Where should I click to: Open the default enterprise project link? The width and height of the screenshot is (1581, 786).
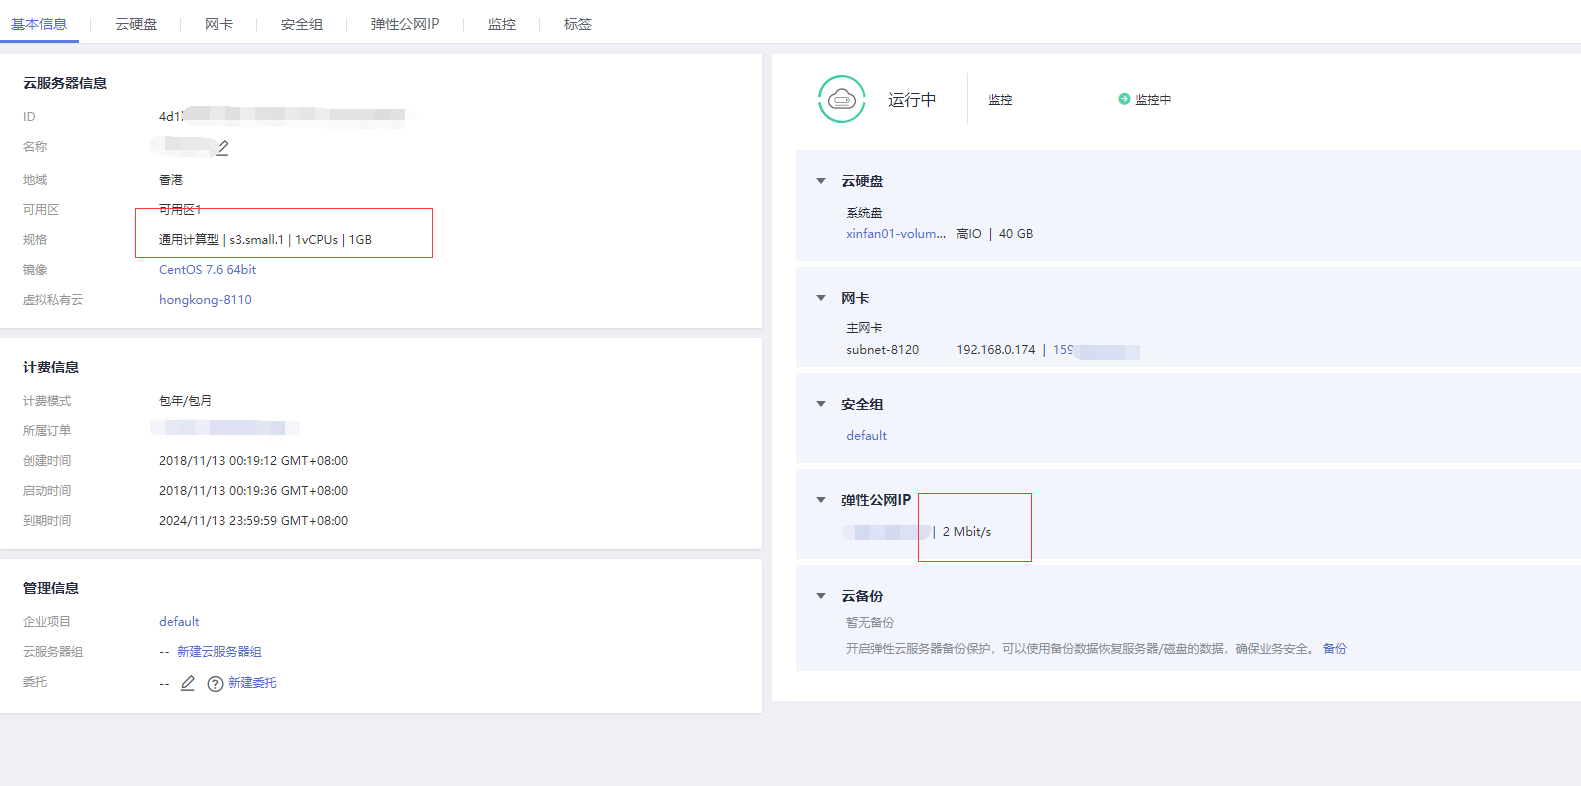(179, 622)
